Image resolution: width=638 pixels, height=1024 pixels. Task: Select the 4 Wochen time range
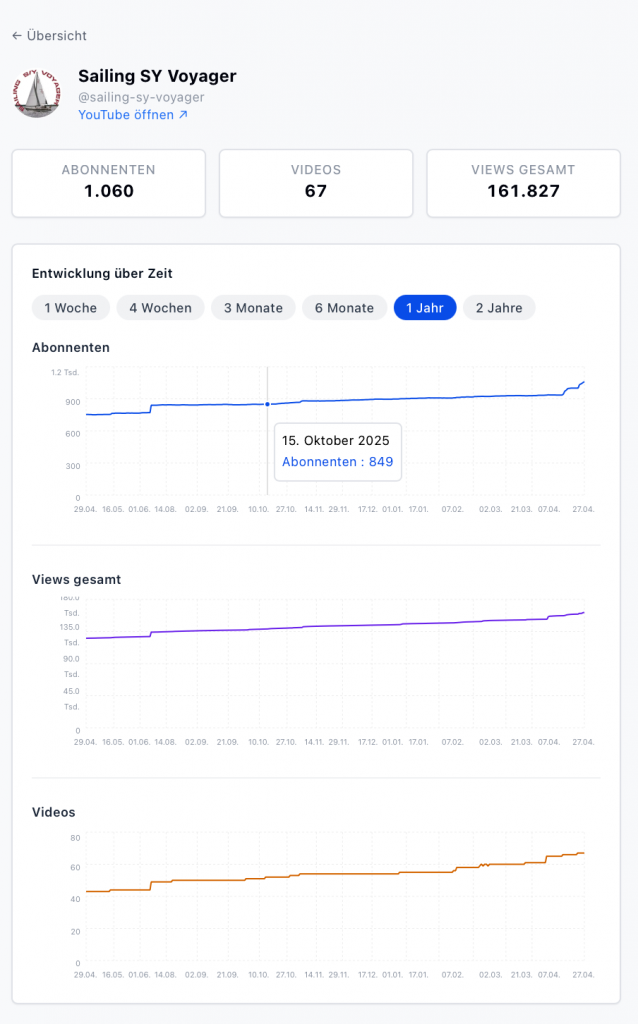pyautogui.click(x=160, y=308)
